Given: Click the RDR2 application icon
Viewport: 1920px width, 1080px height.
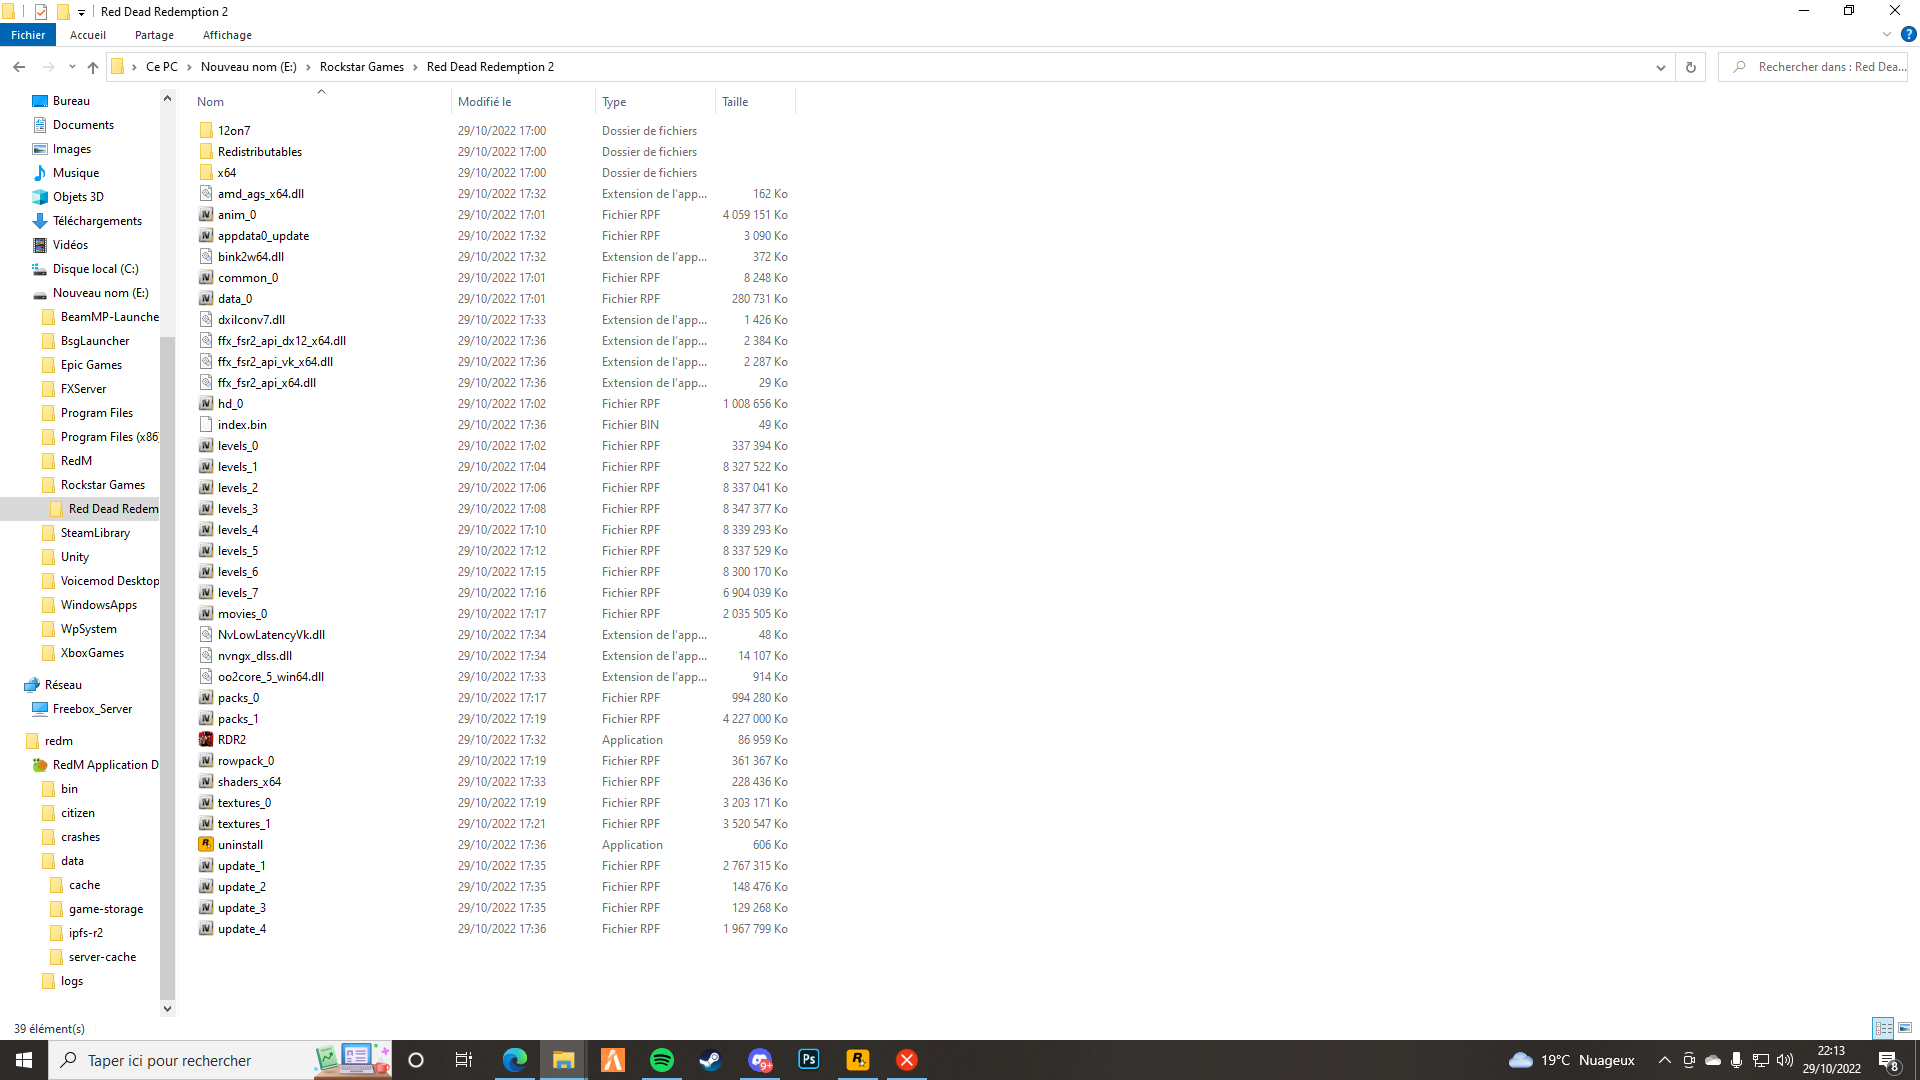Looking at the screenshot, I should [206, 740].
